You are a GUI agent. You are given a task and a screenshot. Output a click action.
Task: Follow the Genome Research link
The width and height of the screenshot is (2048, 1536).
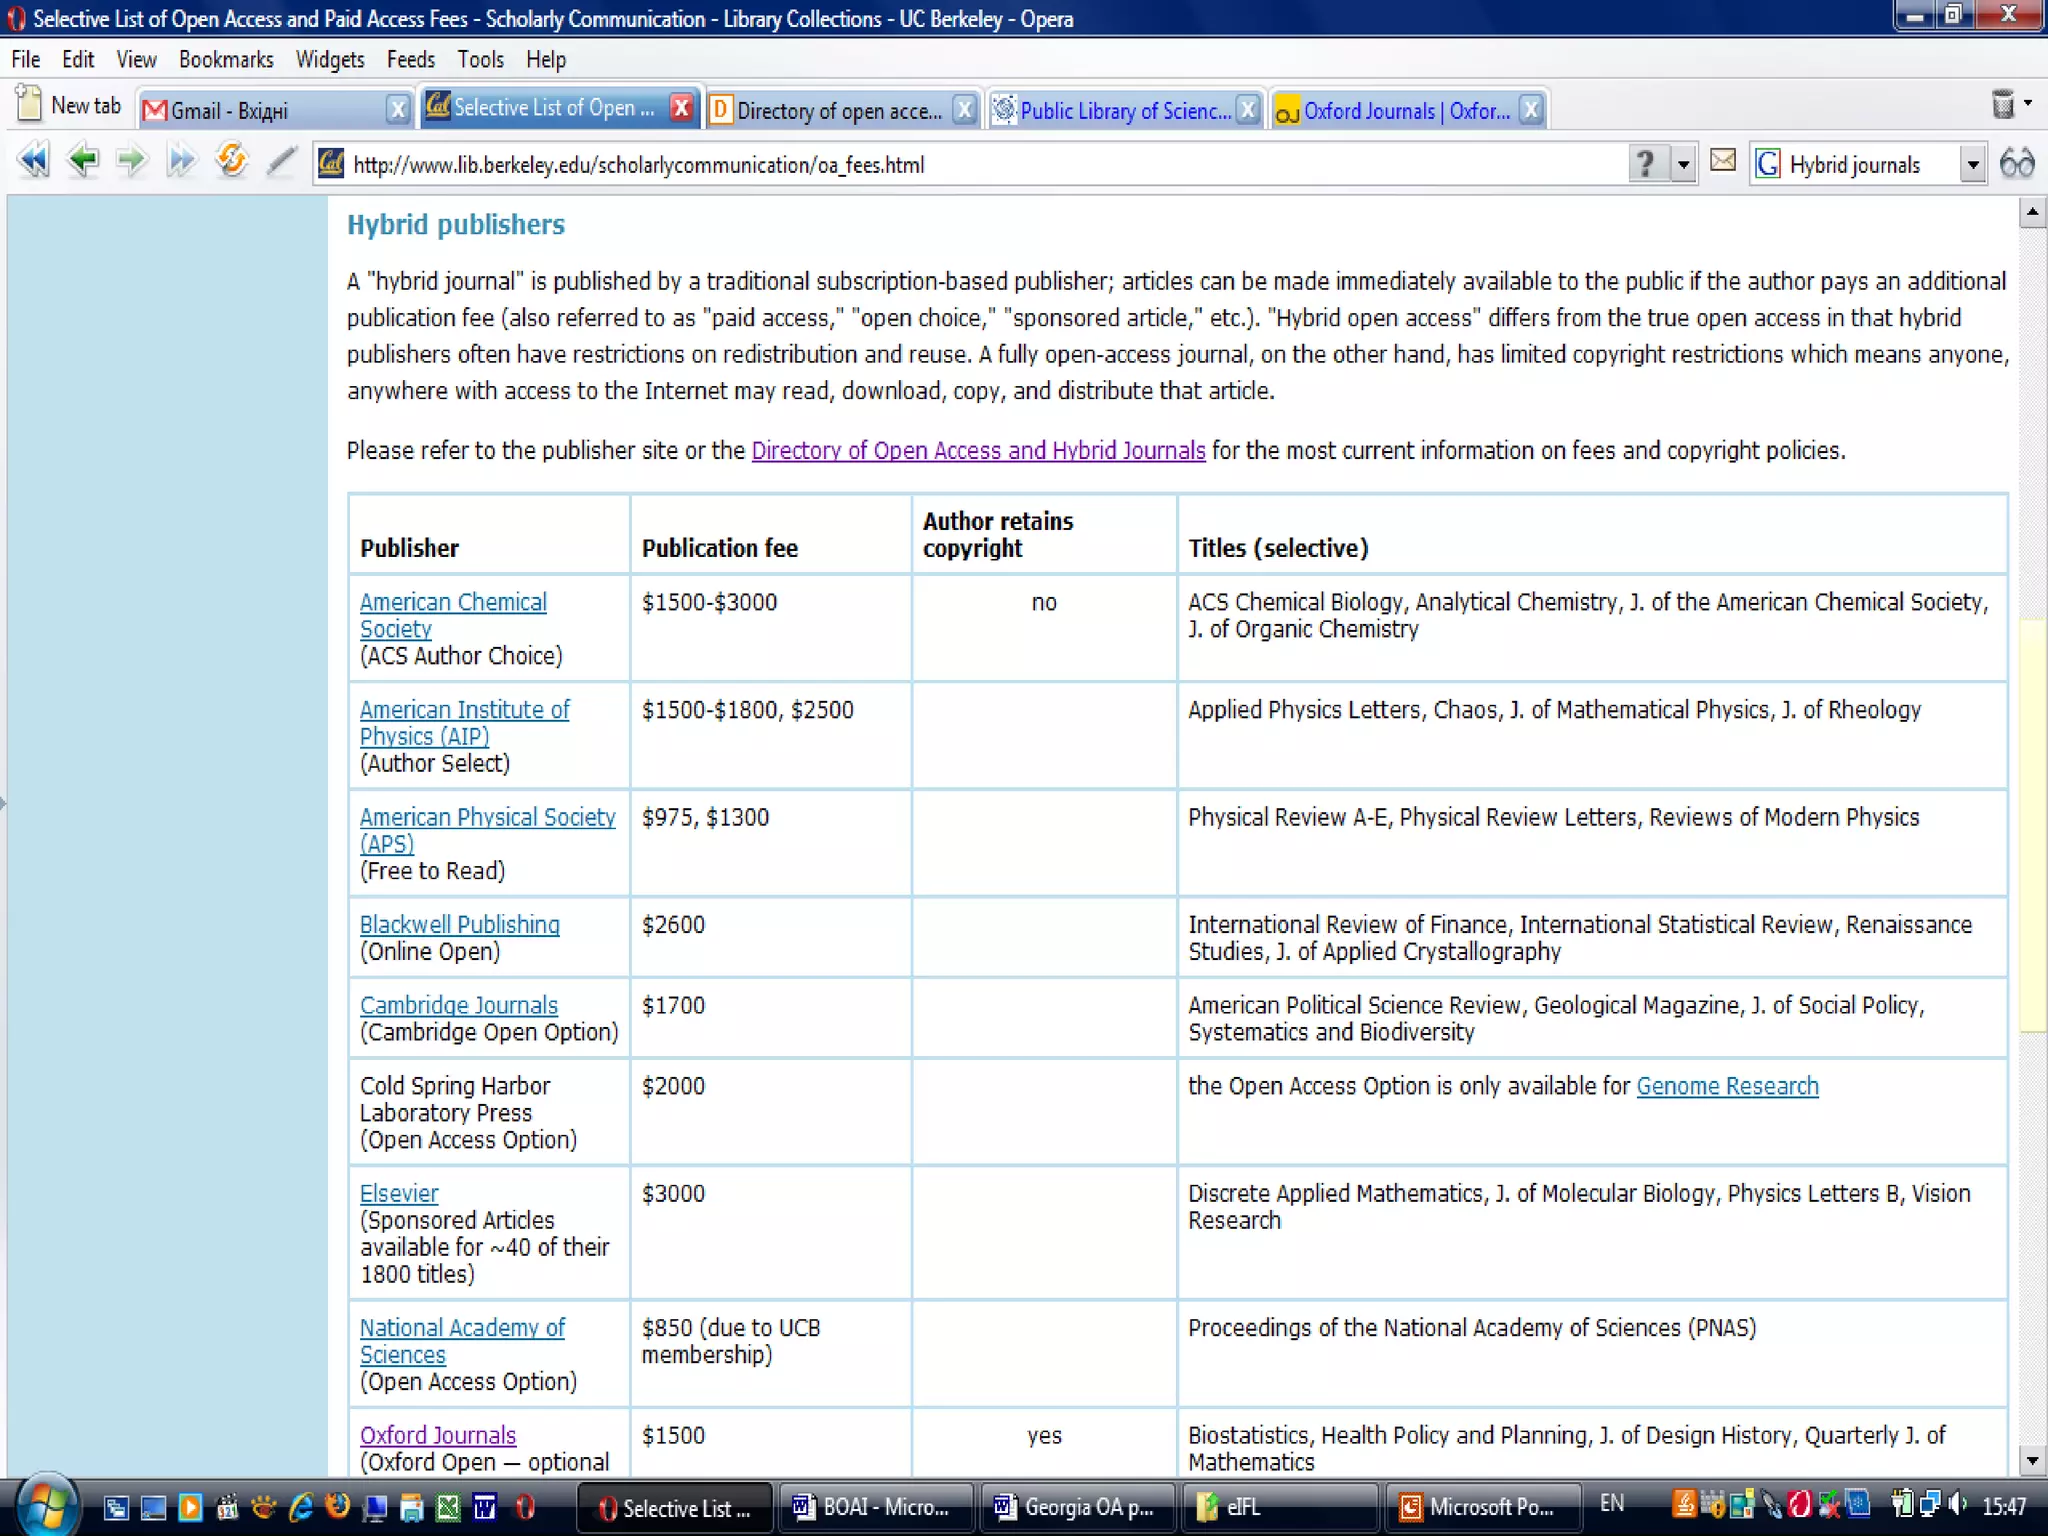click(1727, 1086)
